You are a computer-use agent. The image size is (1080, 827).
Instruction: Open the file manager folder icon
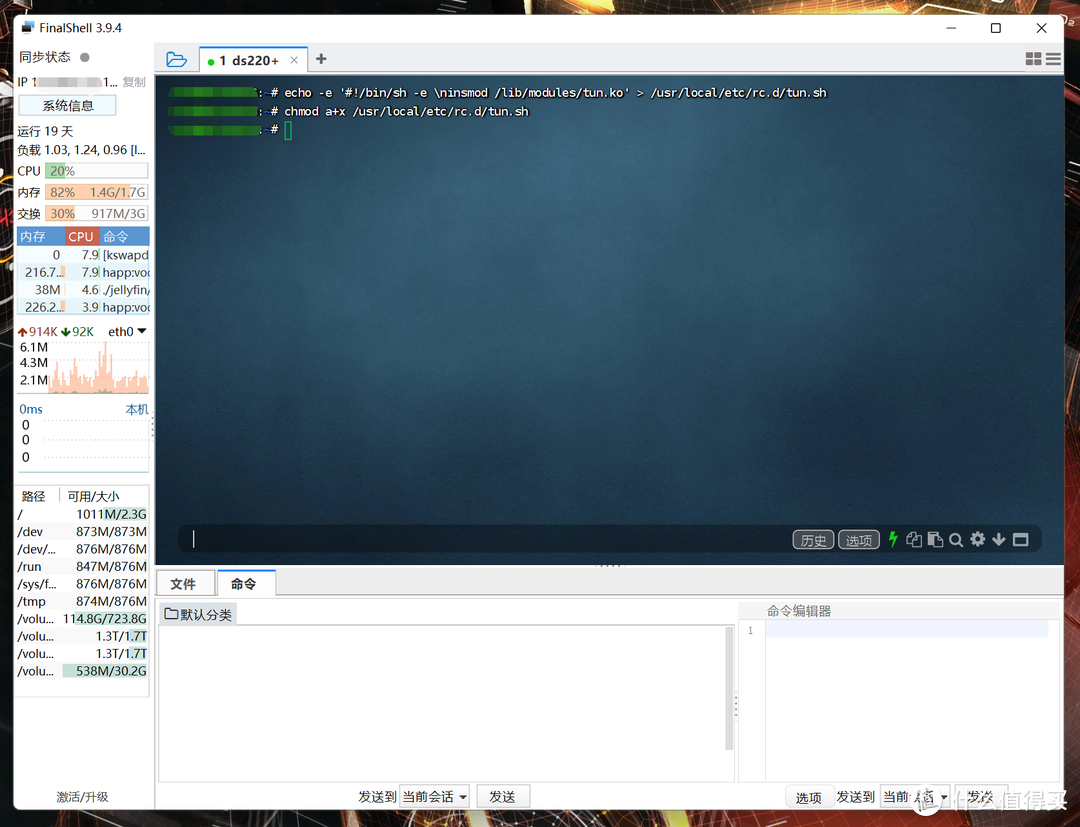(178, 59)
